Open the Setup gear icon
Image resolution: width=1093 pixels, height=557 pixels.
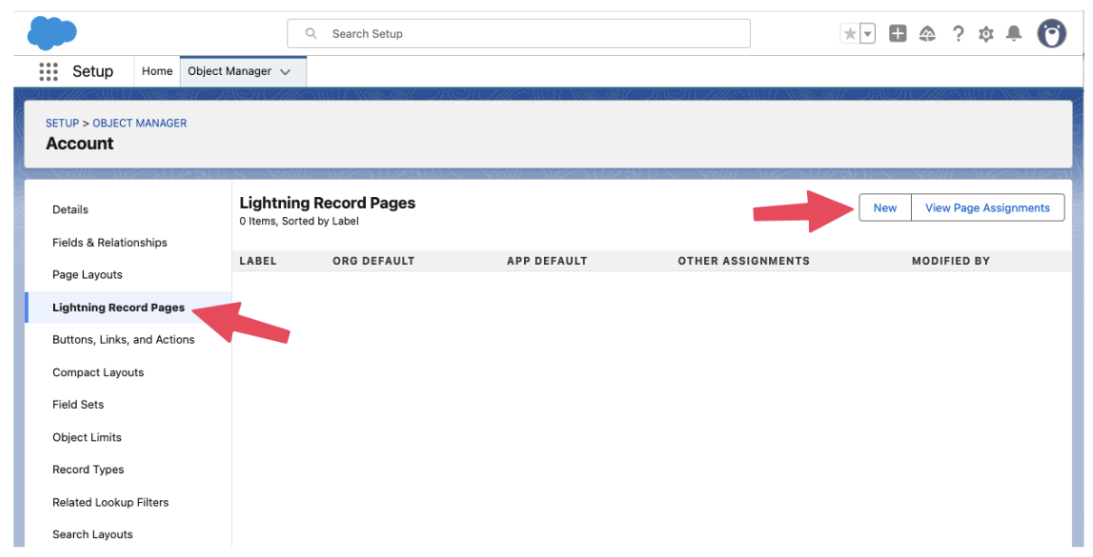coord(986,34)
